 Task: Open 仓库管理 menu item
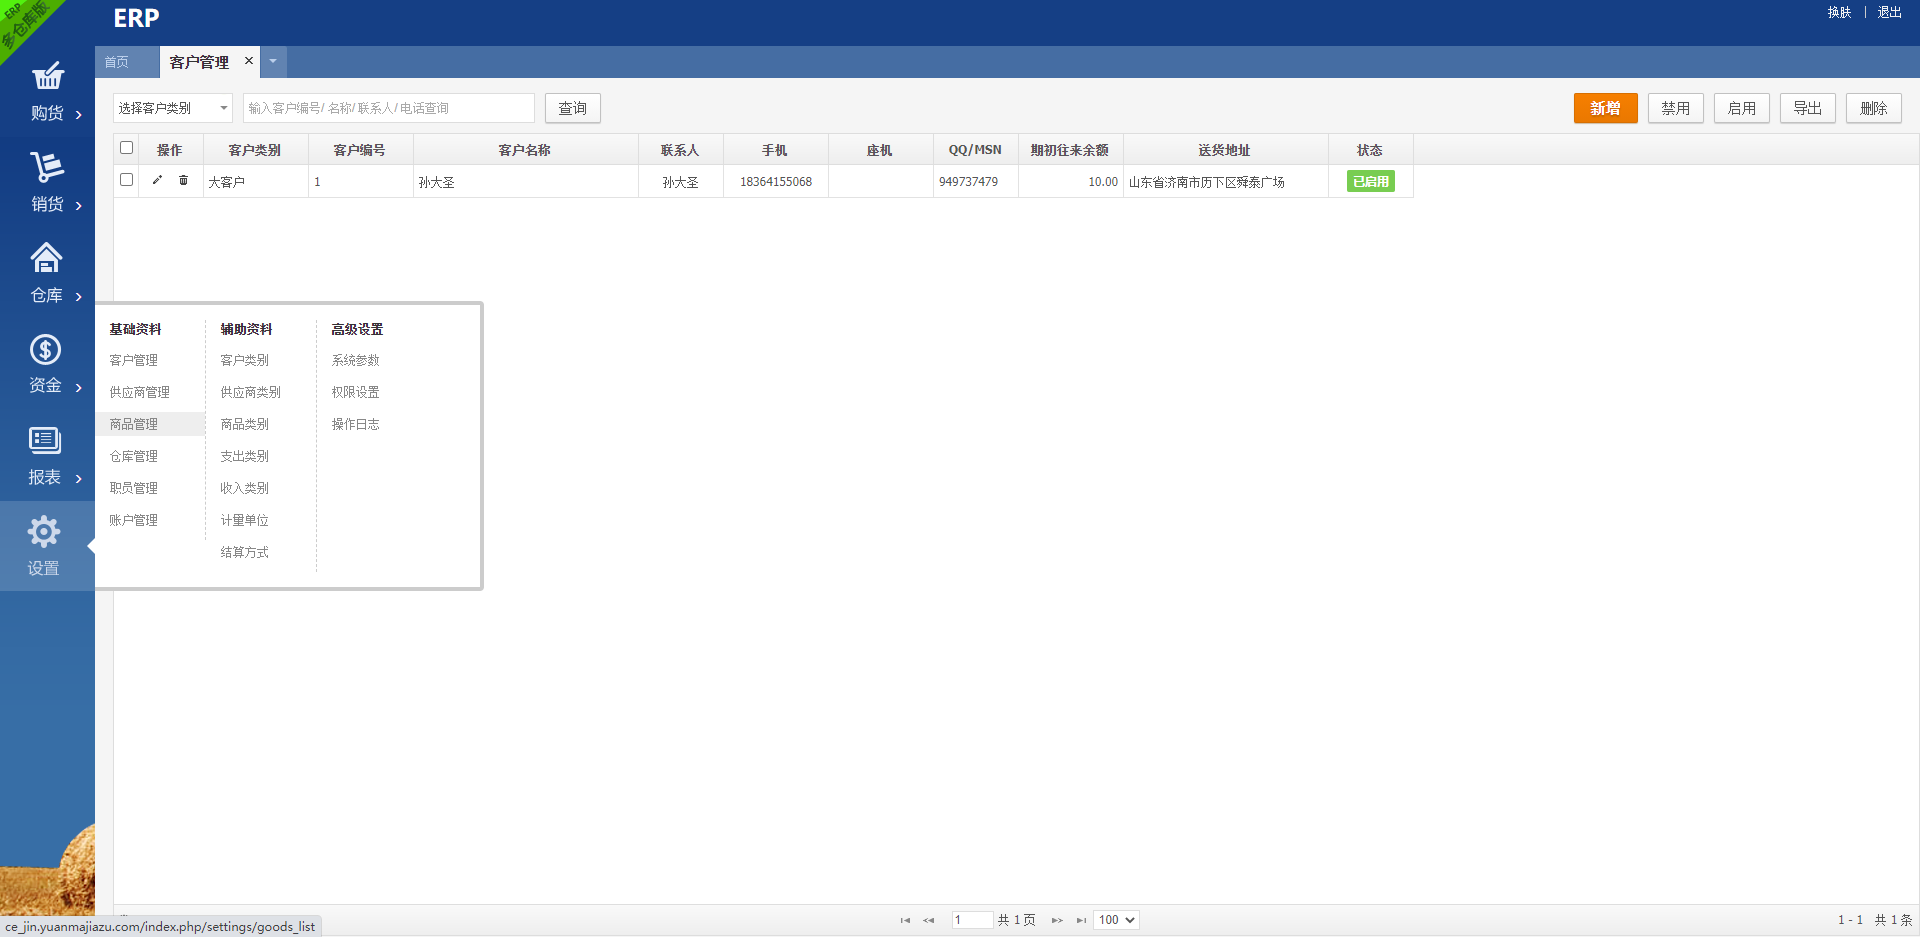(x=134, y=456)
